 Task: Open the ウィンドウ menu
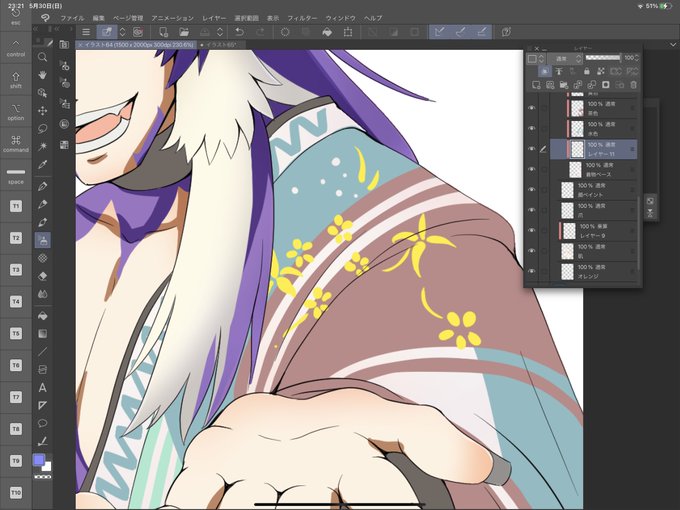click(x=340, y=18)
